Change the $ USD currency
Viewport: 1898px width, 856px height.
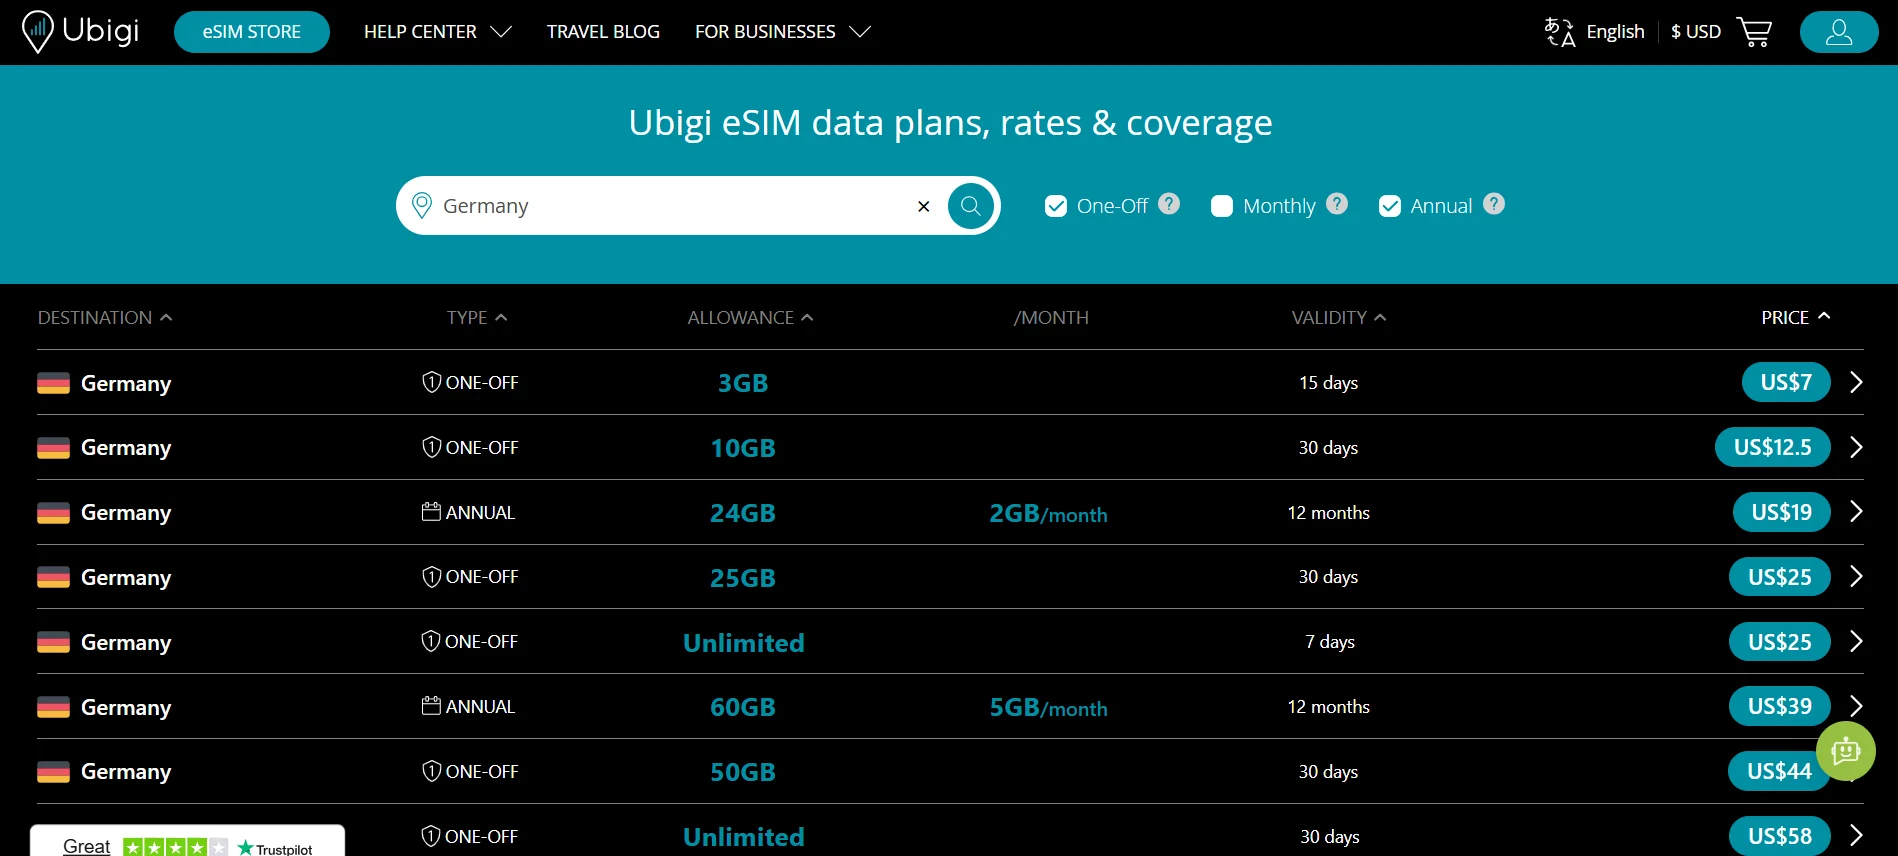[1696, 32]
